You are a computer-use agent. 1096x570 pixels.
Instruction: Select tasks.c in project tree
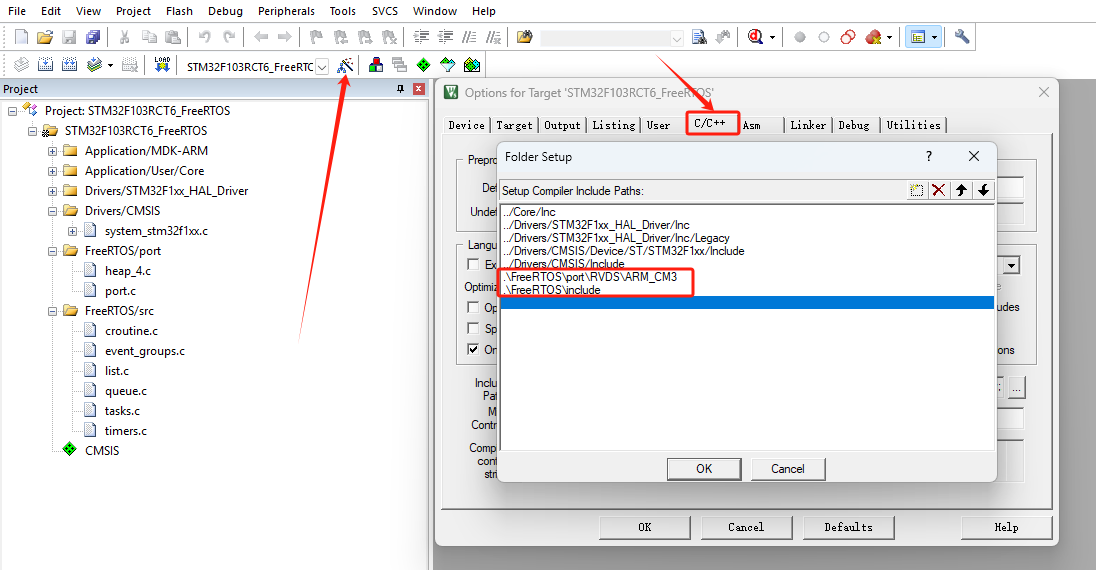pos(122,411)
